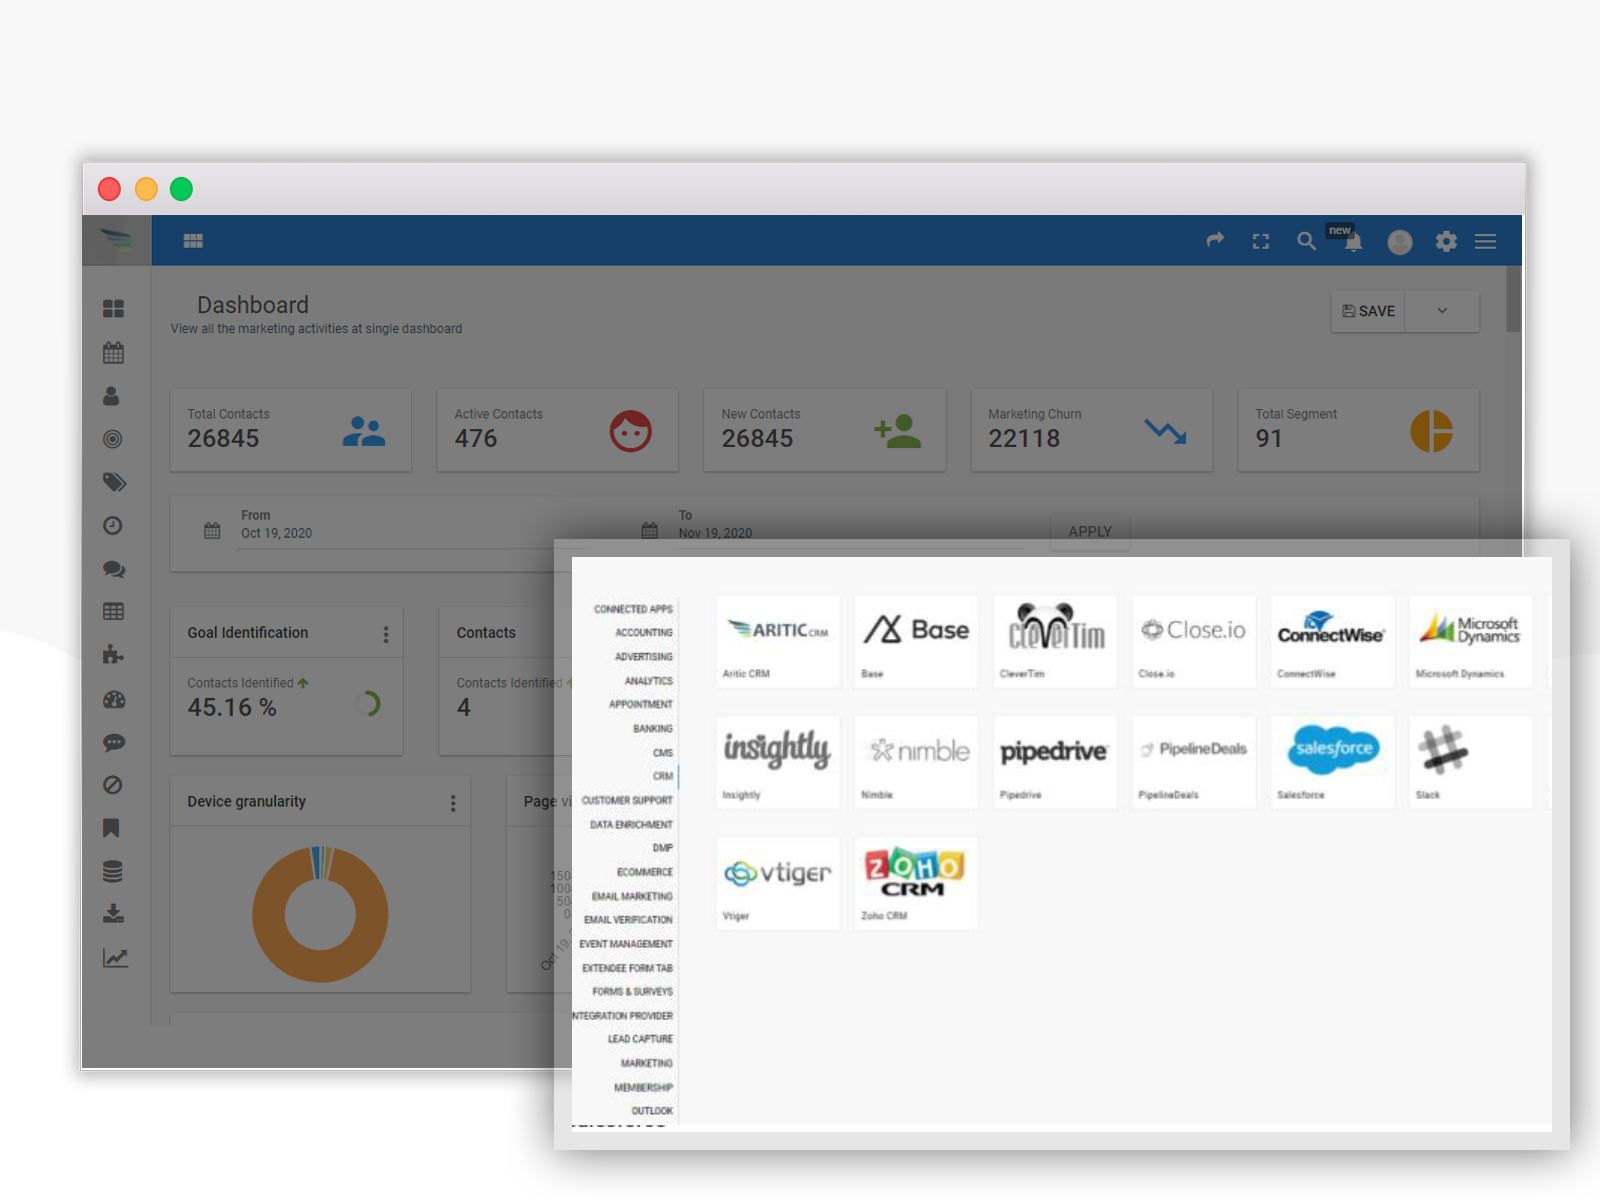Open settings gear in header
Image resolution: width=1600 pixels, height=1200 pixels.
pos(1446,241)
